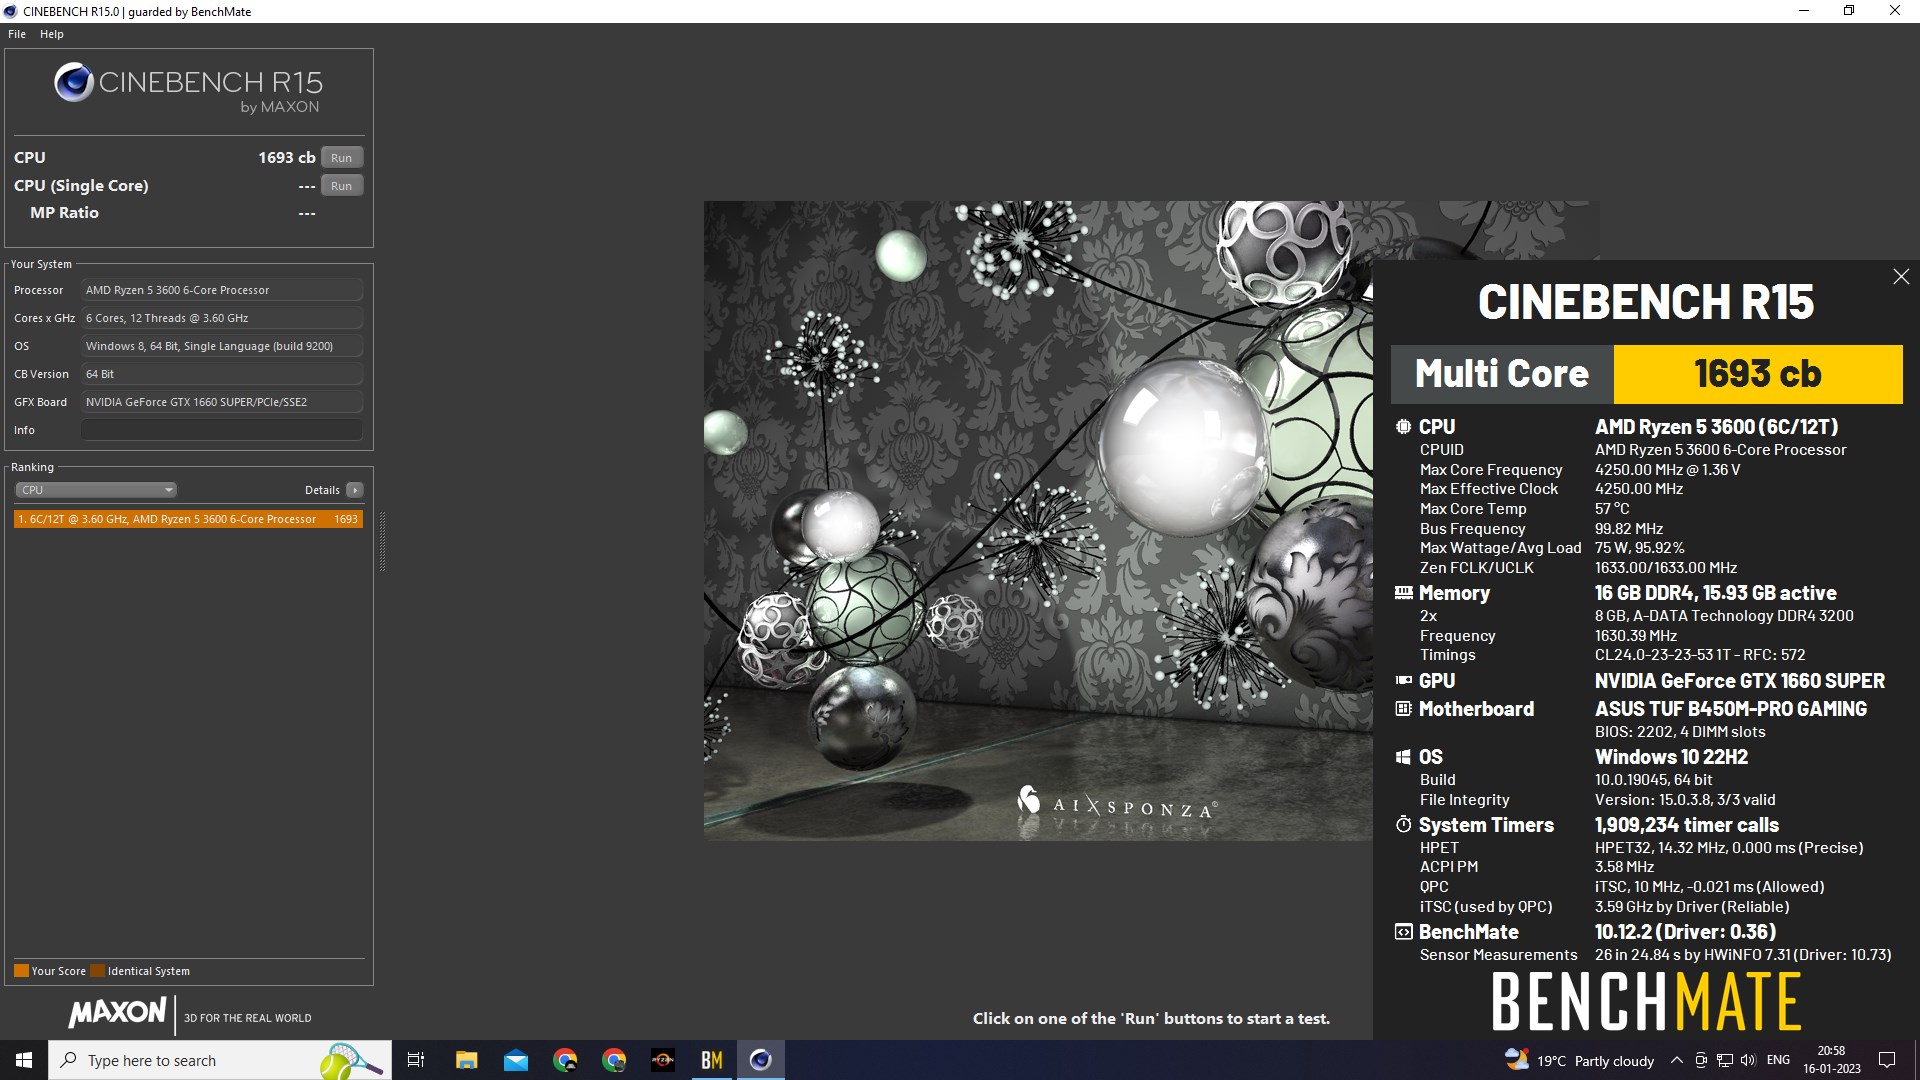Click the File Integrity version value
The width and height of the screenshot is (1920, 1080).
tap(1685, 800)
